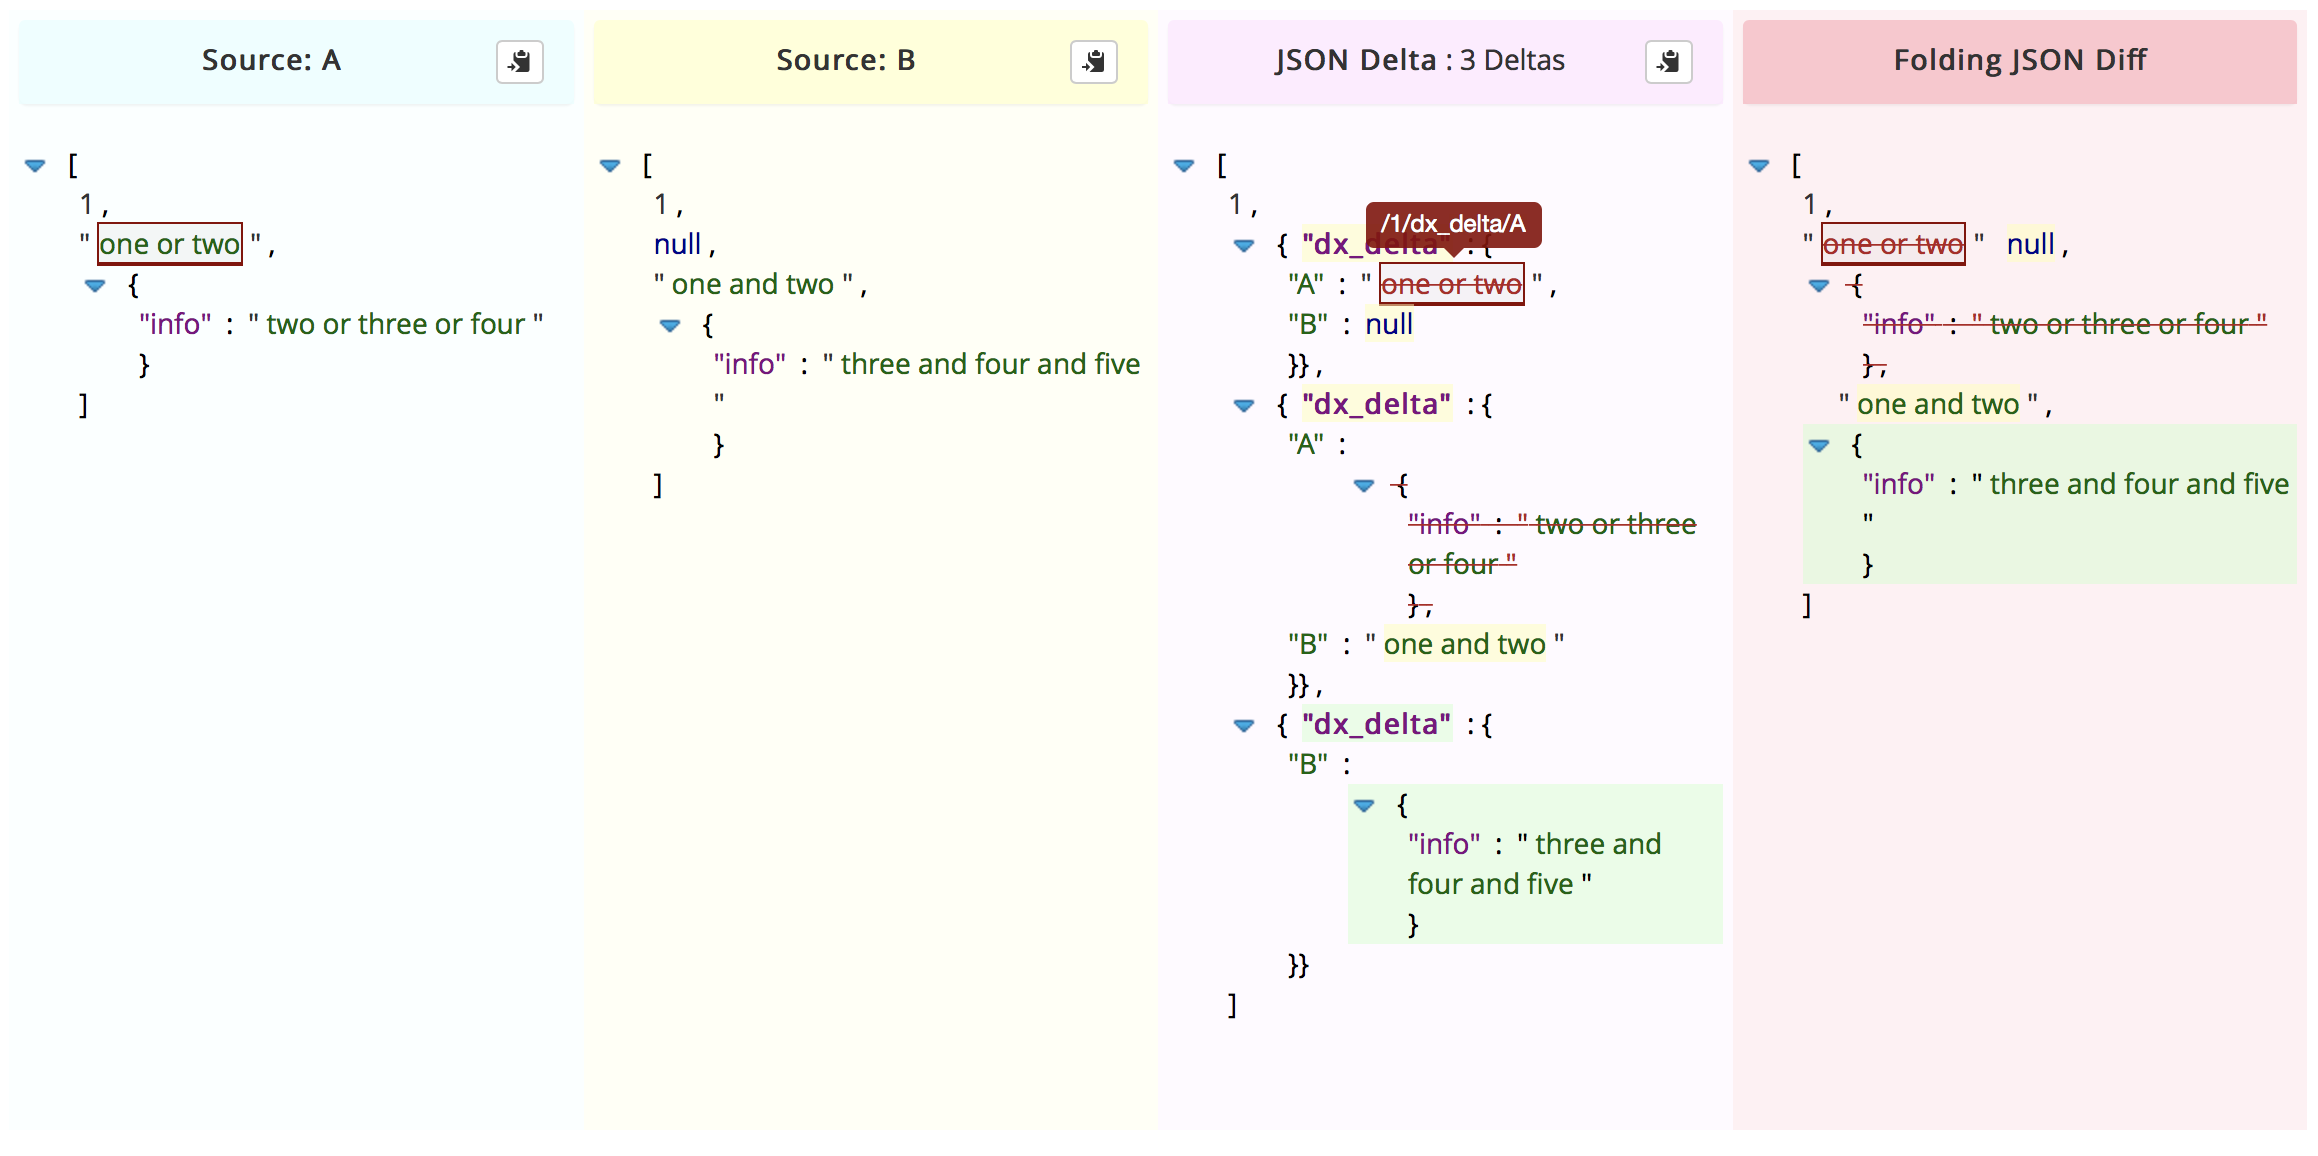Viewport: 2318px width, 1156px height.
Task: Copy Source B JSON to clipboard
Action: (x=1093, y=61)
